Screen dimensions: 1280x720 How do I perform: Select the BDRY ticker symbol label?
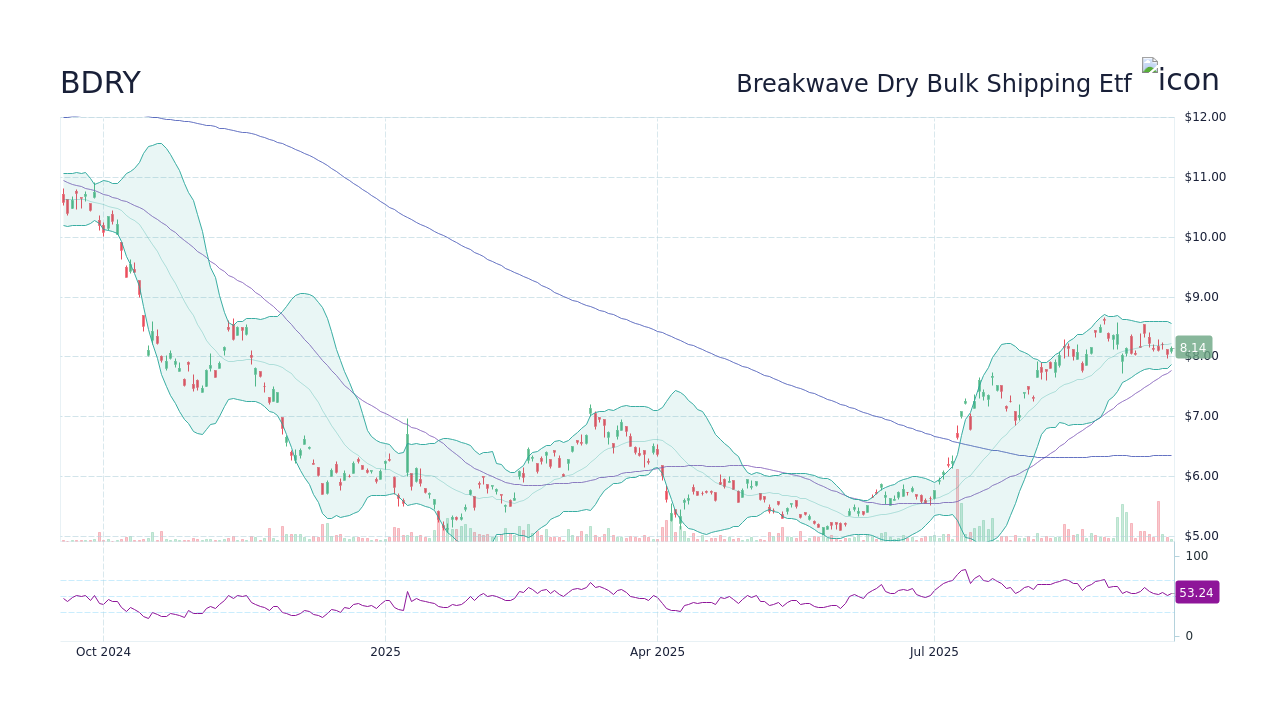click(x=99, y=83)
